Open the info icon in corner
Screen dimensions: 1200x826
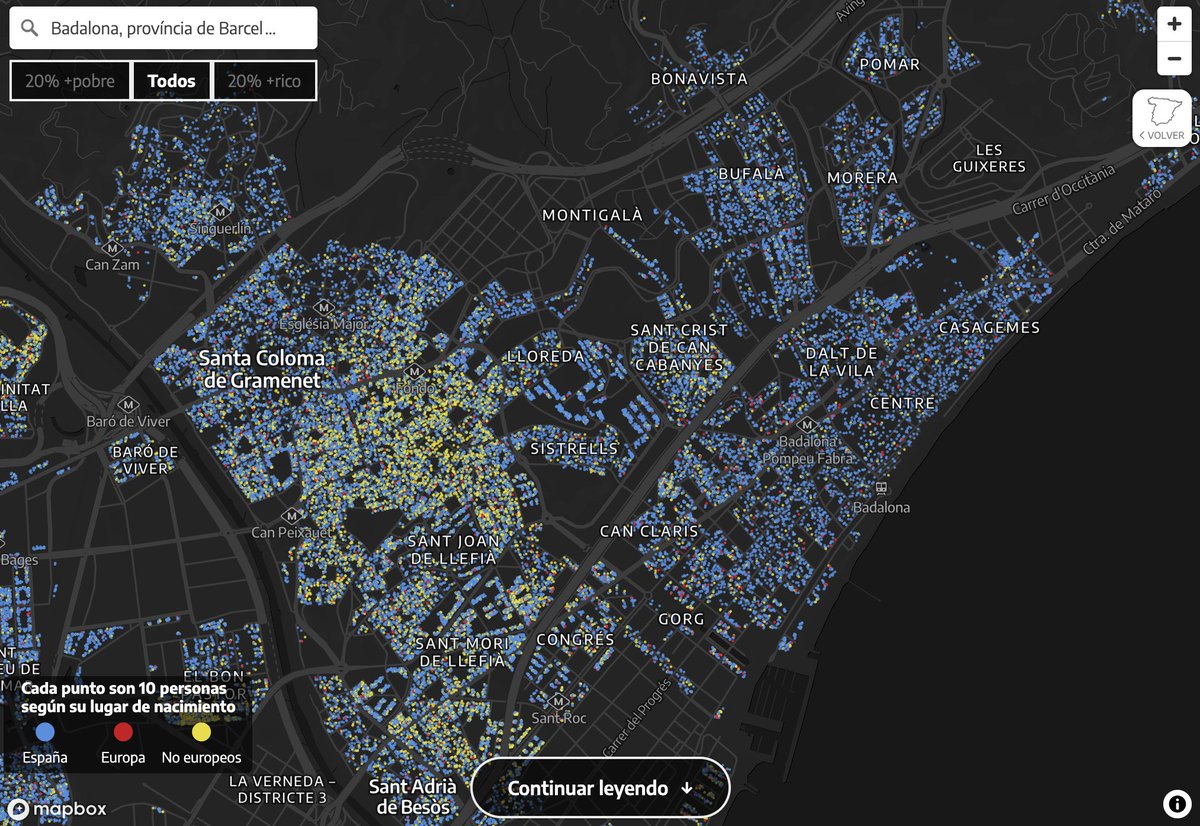tap(1176, 803)
